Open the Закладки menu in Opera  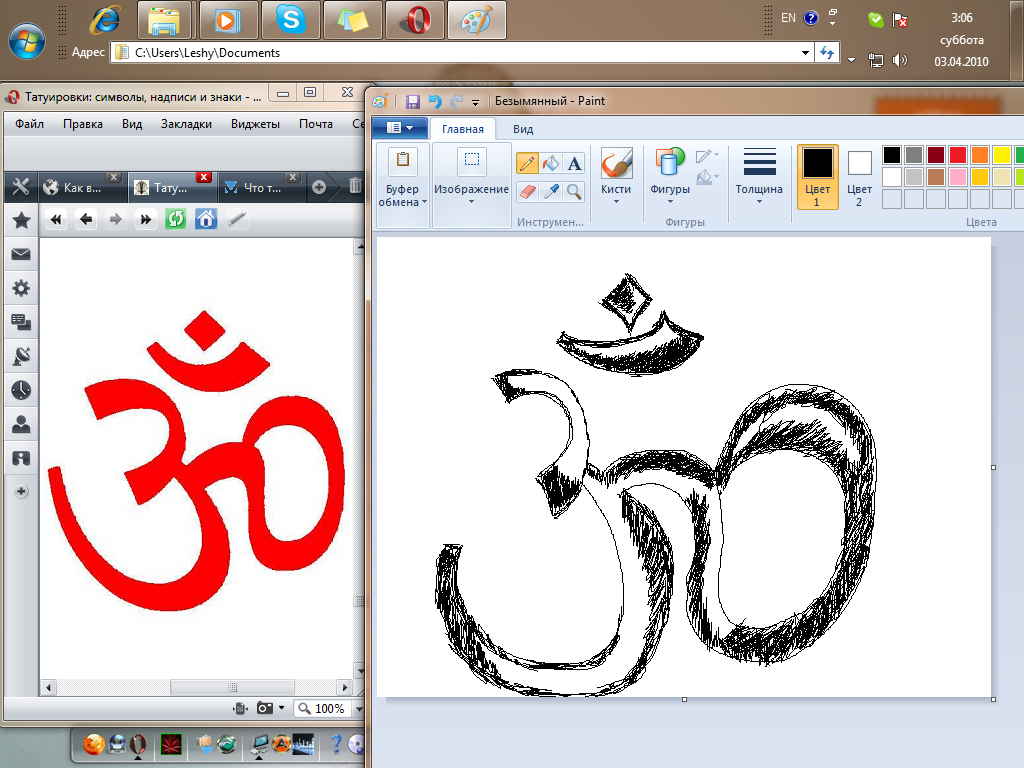[186, 124]
